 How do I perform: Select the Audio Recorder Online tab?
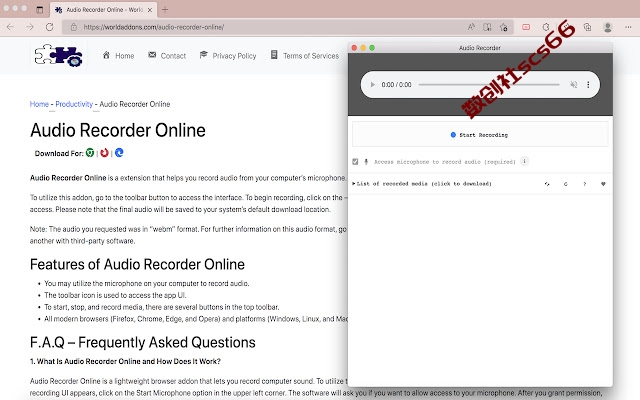[x=103, y=9]
